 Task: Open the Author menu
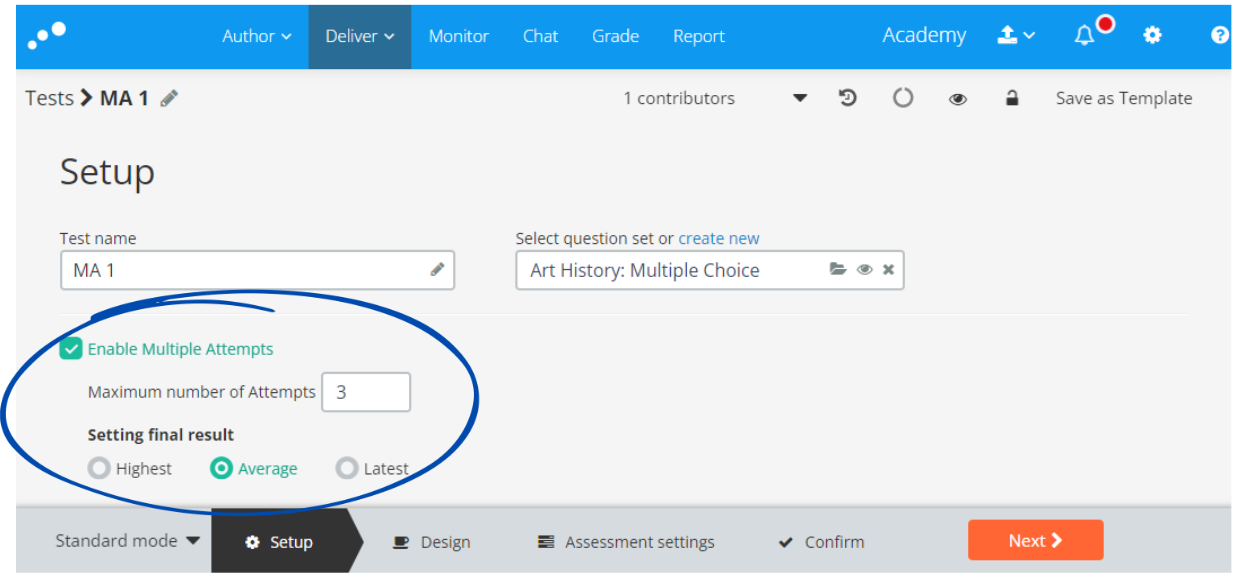click(257, 36)
